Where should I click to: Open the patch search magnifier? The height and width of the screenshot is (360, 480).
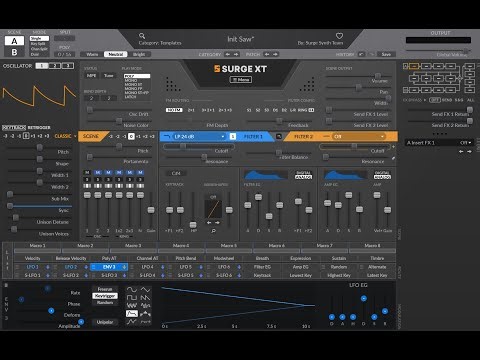point(142,36)
